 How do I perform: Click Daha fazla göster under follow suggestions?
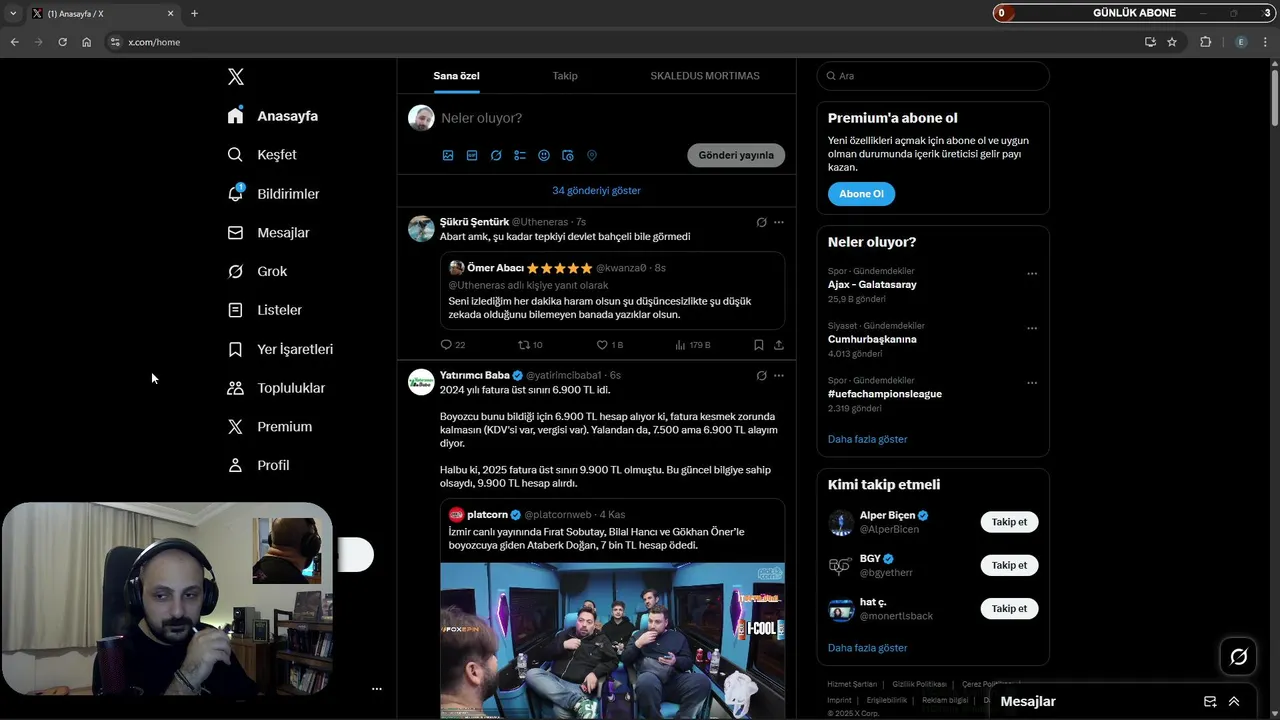(x=867, y=648)
